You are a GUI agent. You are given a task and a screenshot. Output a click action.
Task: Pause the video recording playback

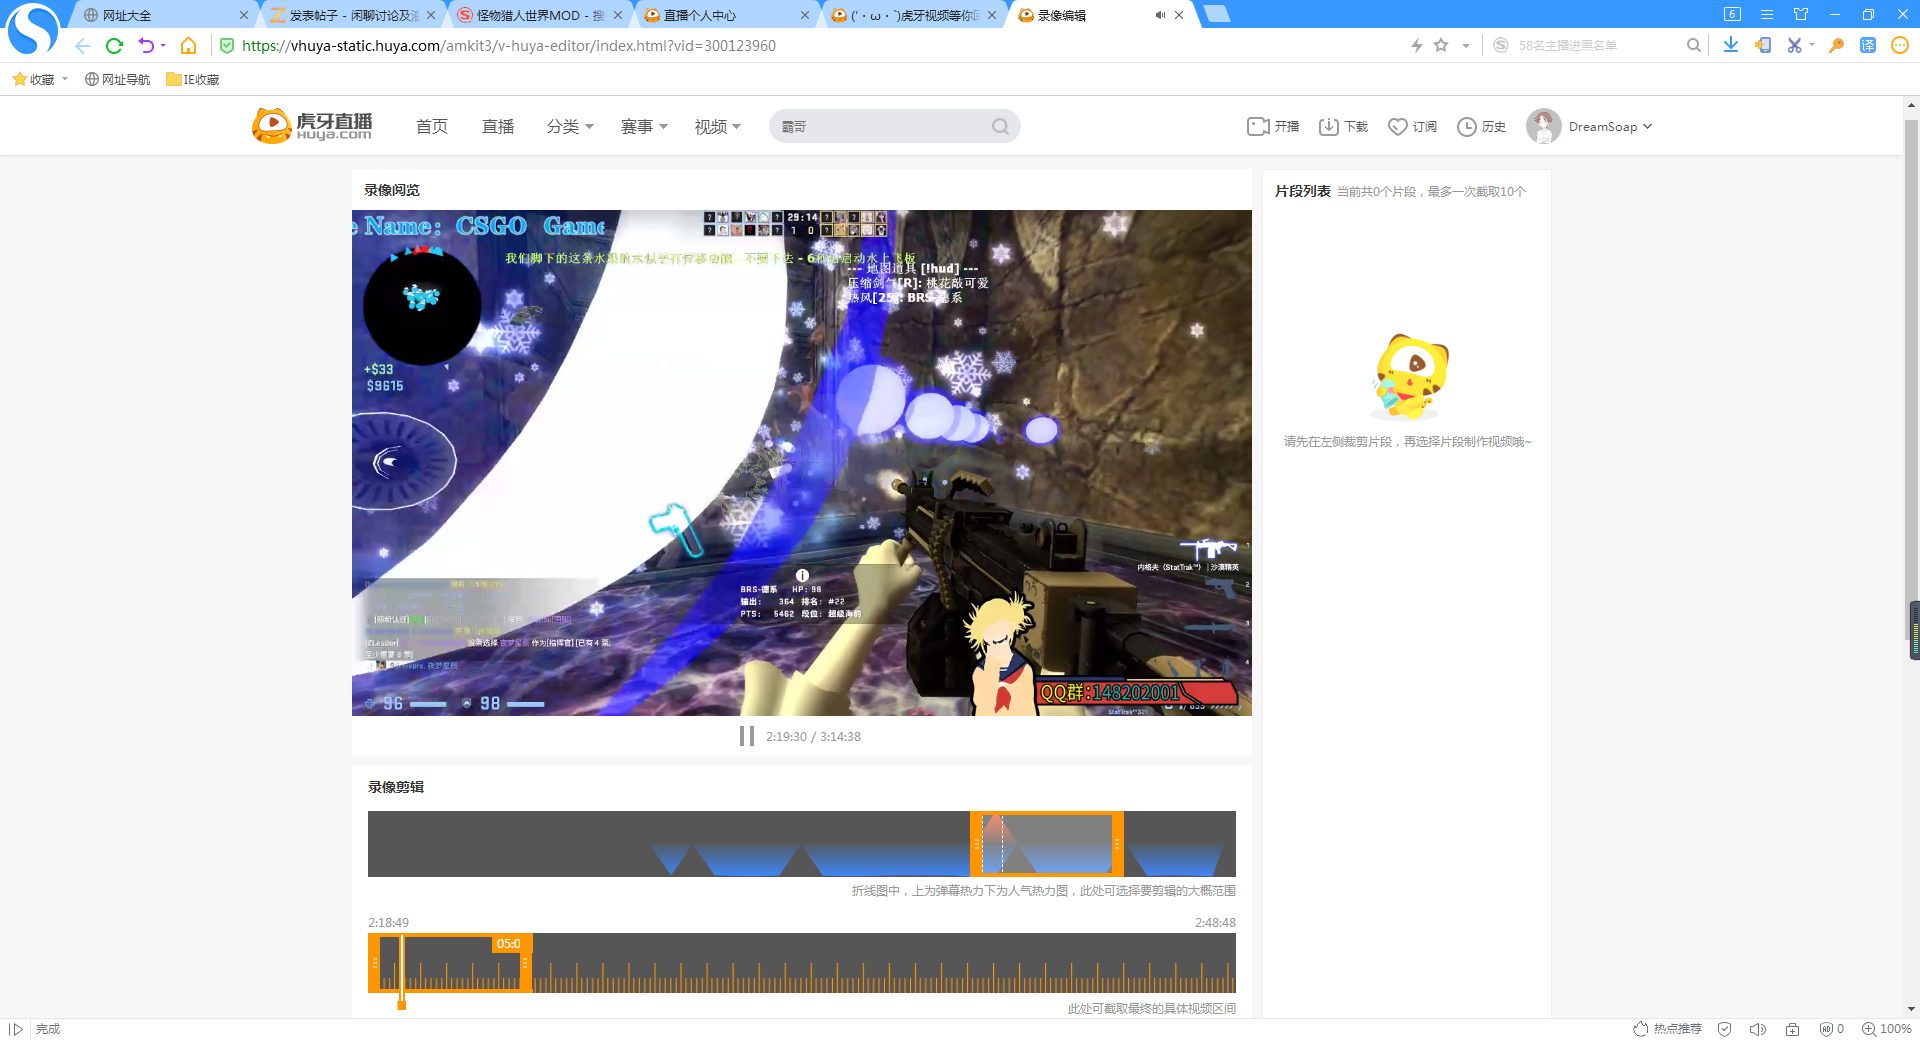click(746, 736)
